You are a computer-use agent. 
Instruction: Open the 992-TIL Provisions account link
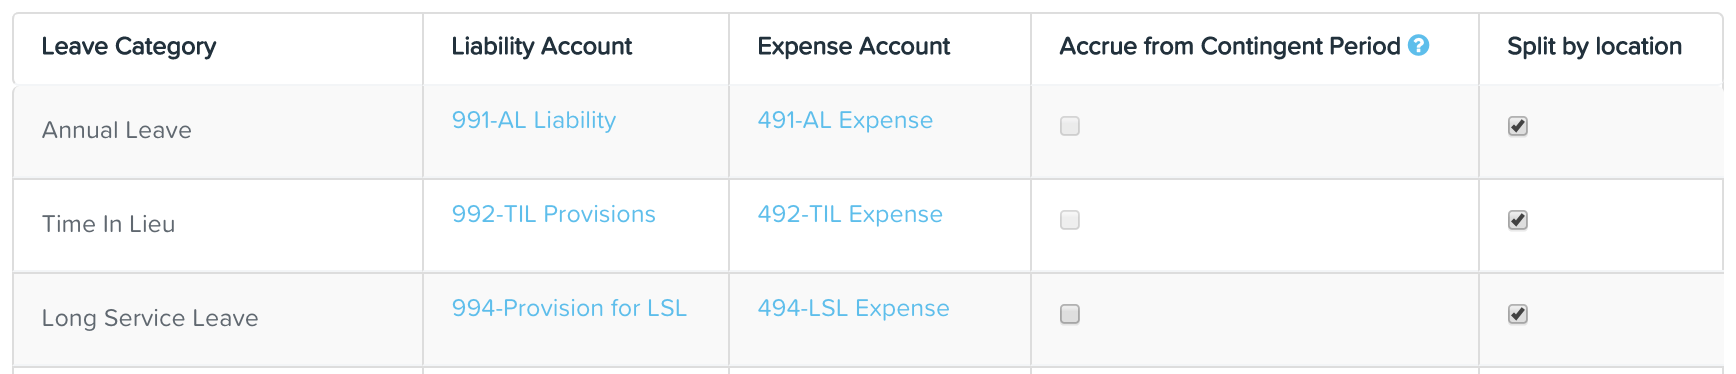(553, 214)
